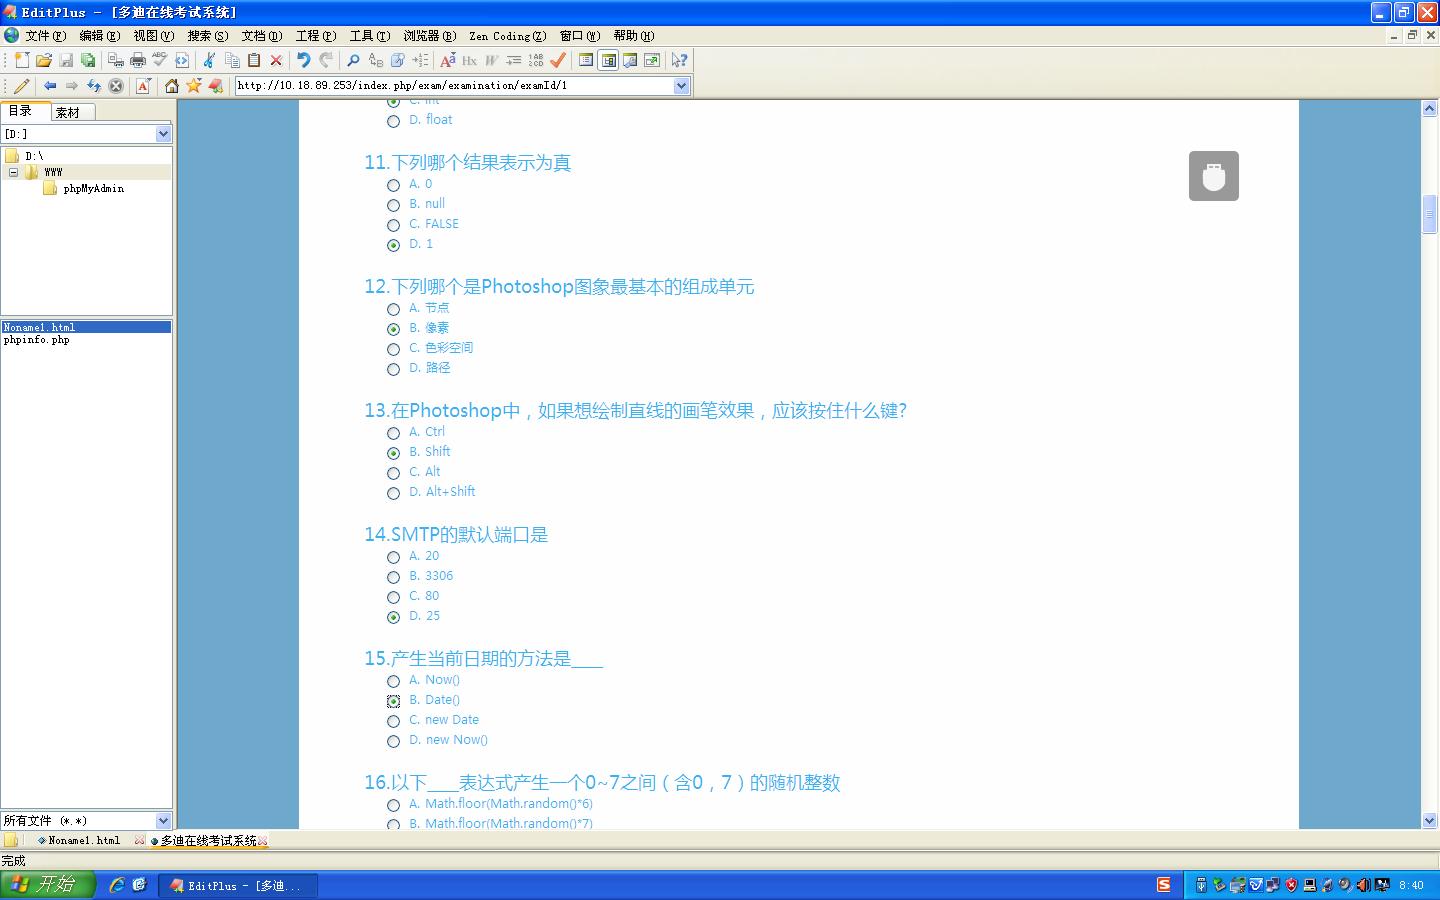This screenshot has height=900, width=1440.
Task: Select D. 路径 radio button
Action: [x=393, y=369]
